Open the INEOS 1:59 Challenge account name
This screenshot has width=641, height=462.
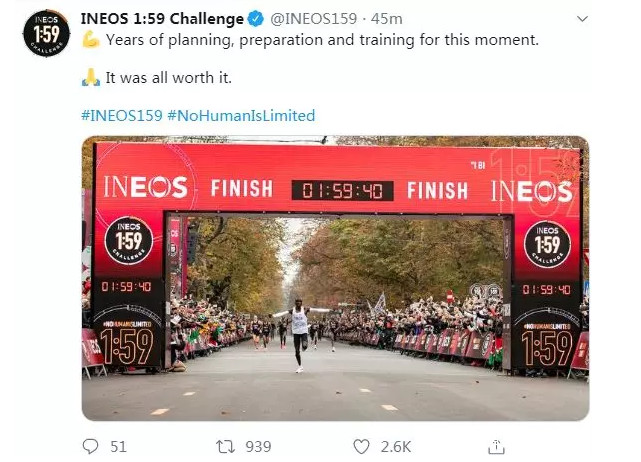[162, 19]
